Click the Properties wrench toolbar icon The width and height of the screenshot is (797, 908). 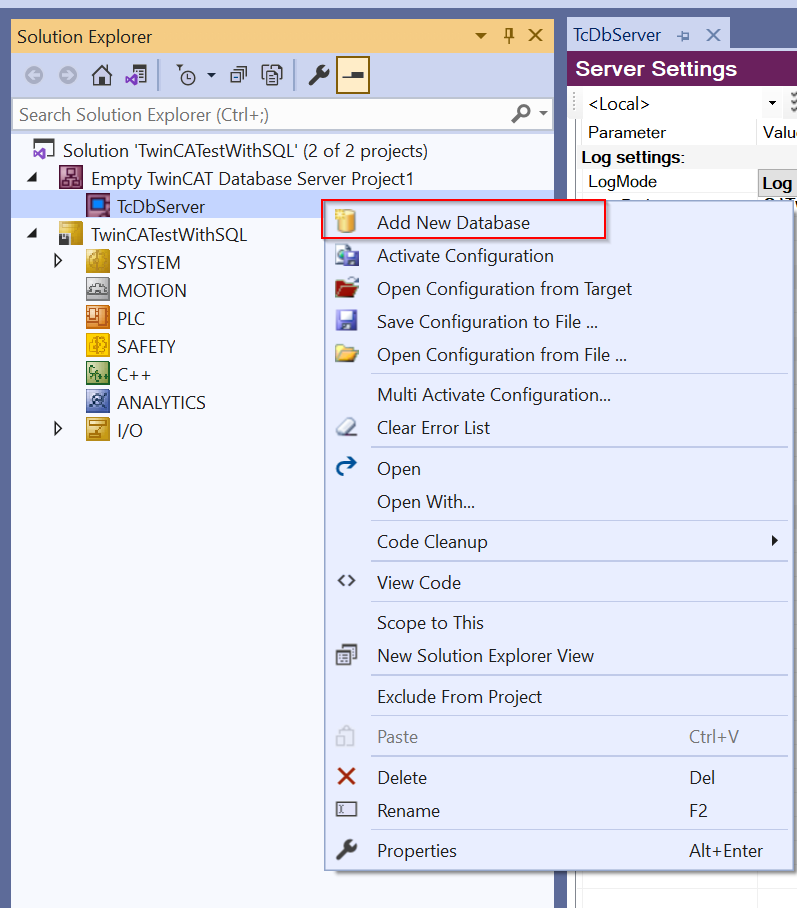319,75
